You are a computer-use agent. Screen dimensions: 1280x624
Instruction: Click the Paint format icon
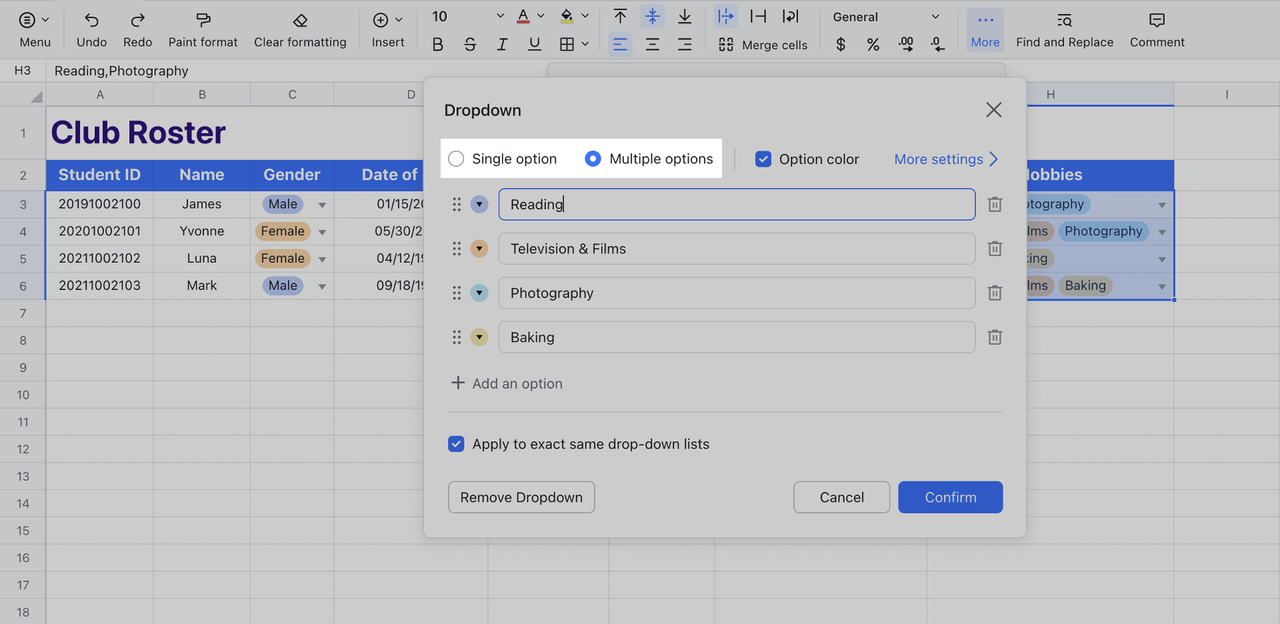pos(203,20)
